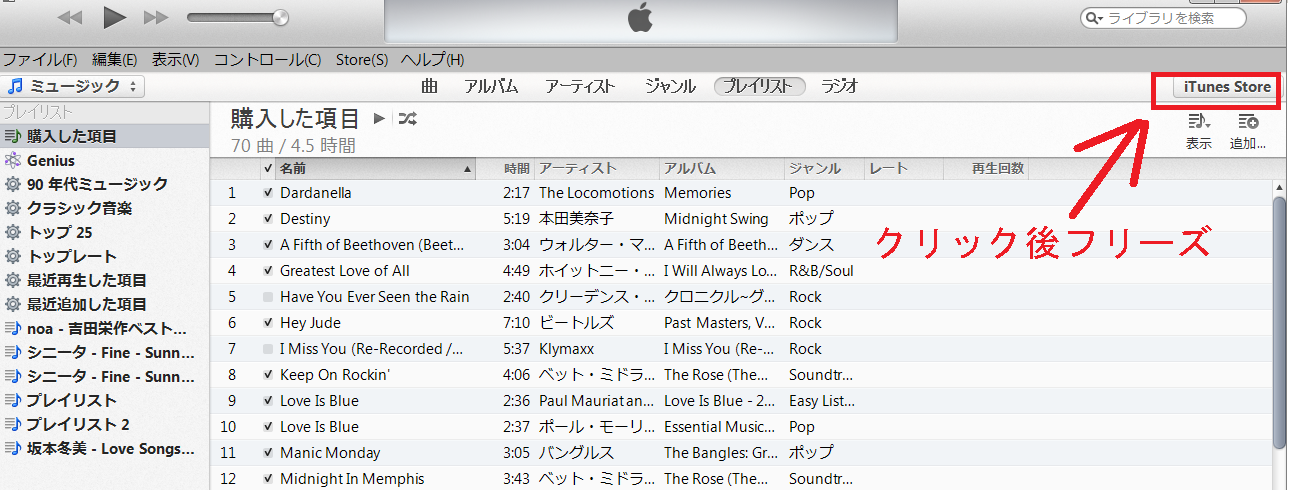
Task: Open the 90 年代ミュージック smart playlist
Action: (98, 184)
